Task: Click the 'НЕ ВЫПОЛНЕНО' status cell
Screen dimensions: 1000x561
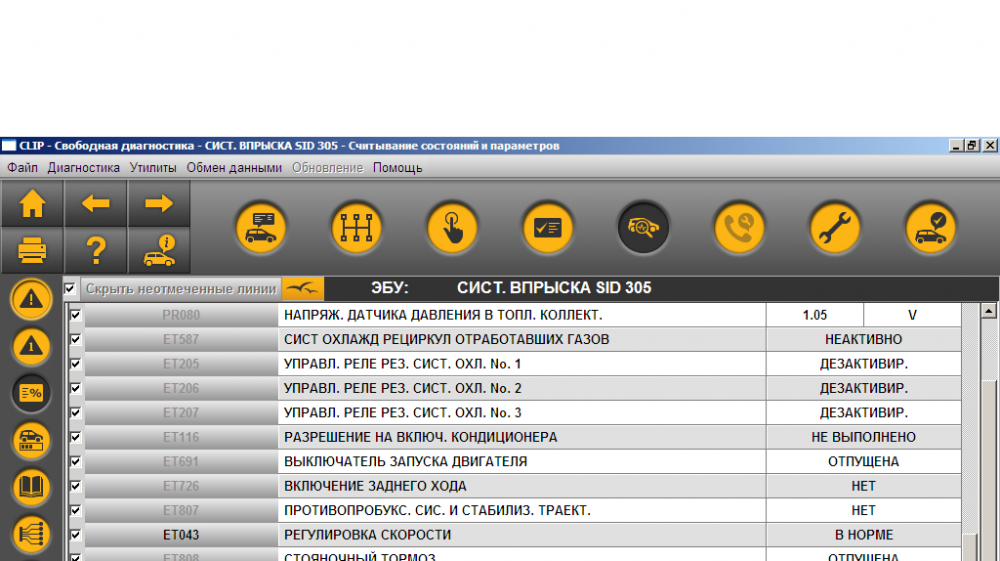Action: (864, 437)
